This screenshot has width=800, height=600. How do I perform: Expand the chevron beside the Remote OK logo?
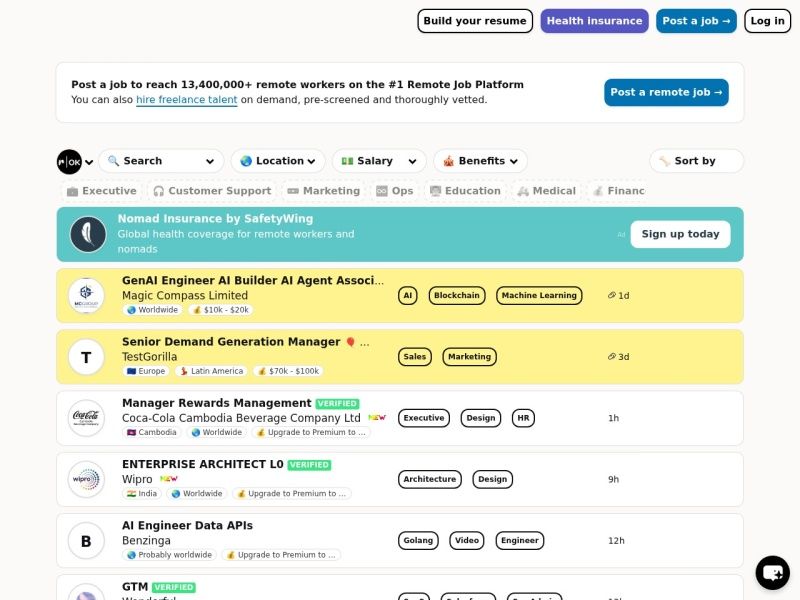(89, 162)
